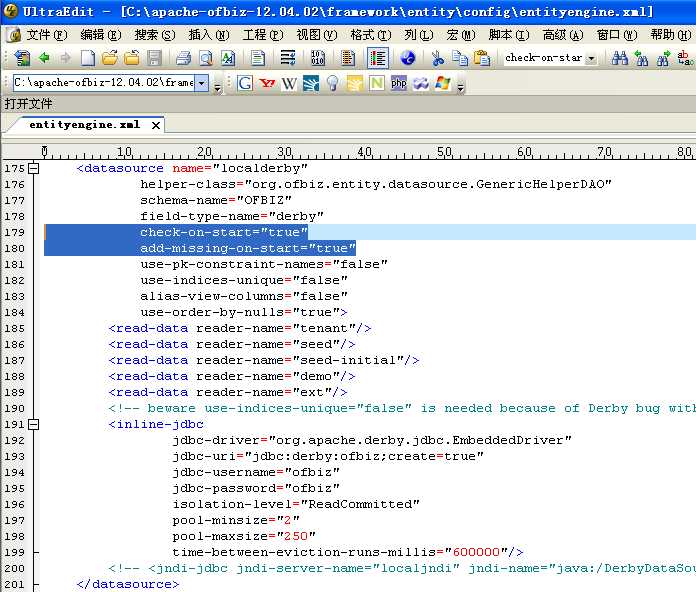696x592 pixels.
Task: Click the light bulb icon
Action: coord(332,83)
